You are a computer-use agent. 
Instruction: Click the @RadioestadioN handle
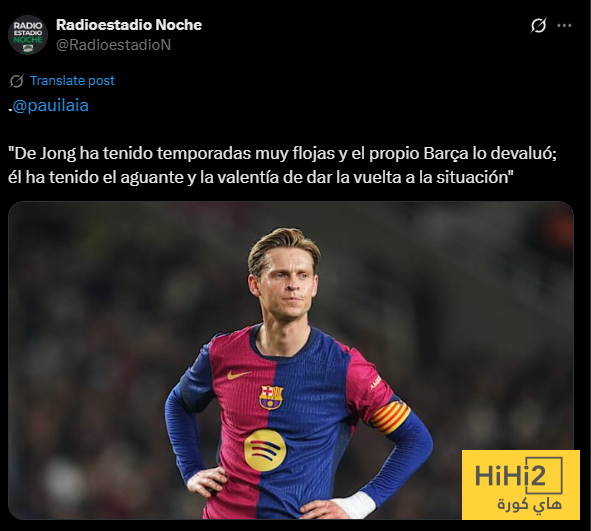coord(113,45)
